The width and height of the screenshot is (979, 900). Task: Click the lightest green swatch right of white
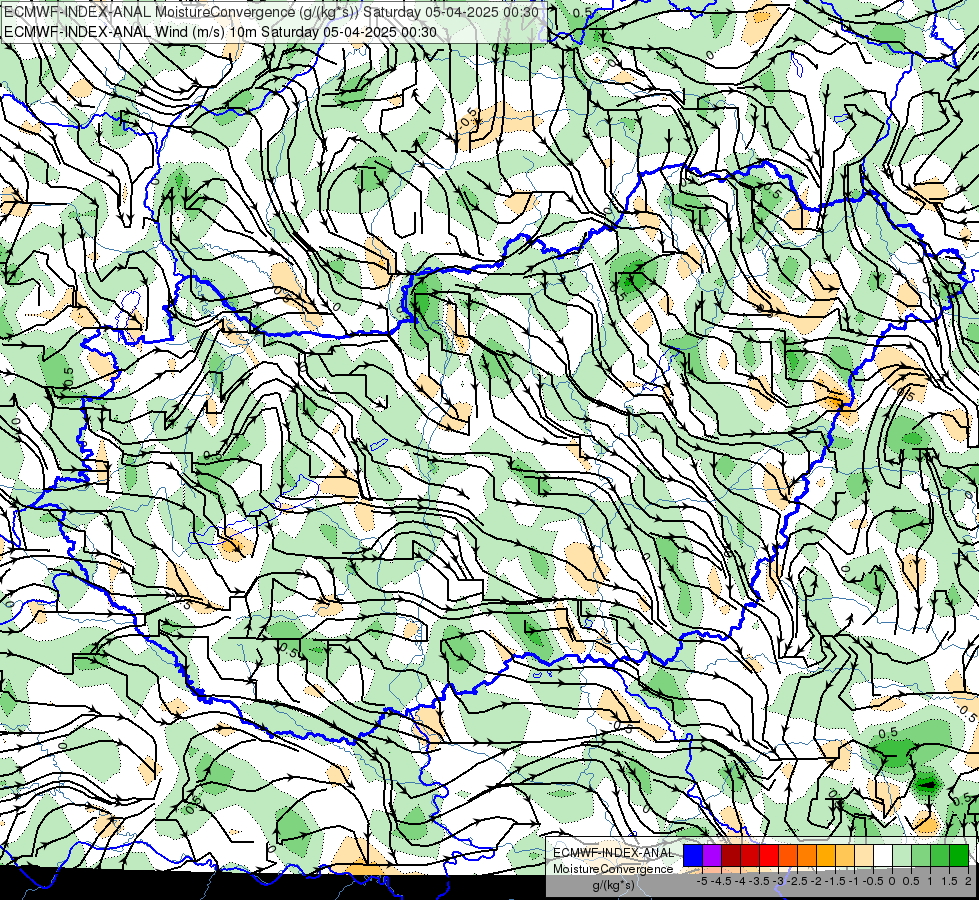point(902,855)
